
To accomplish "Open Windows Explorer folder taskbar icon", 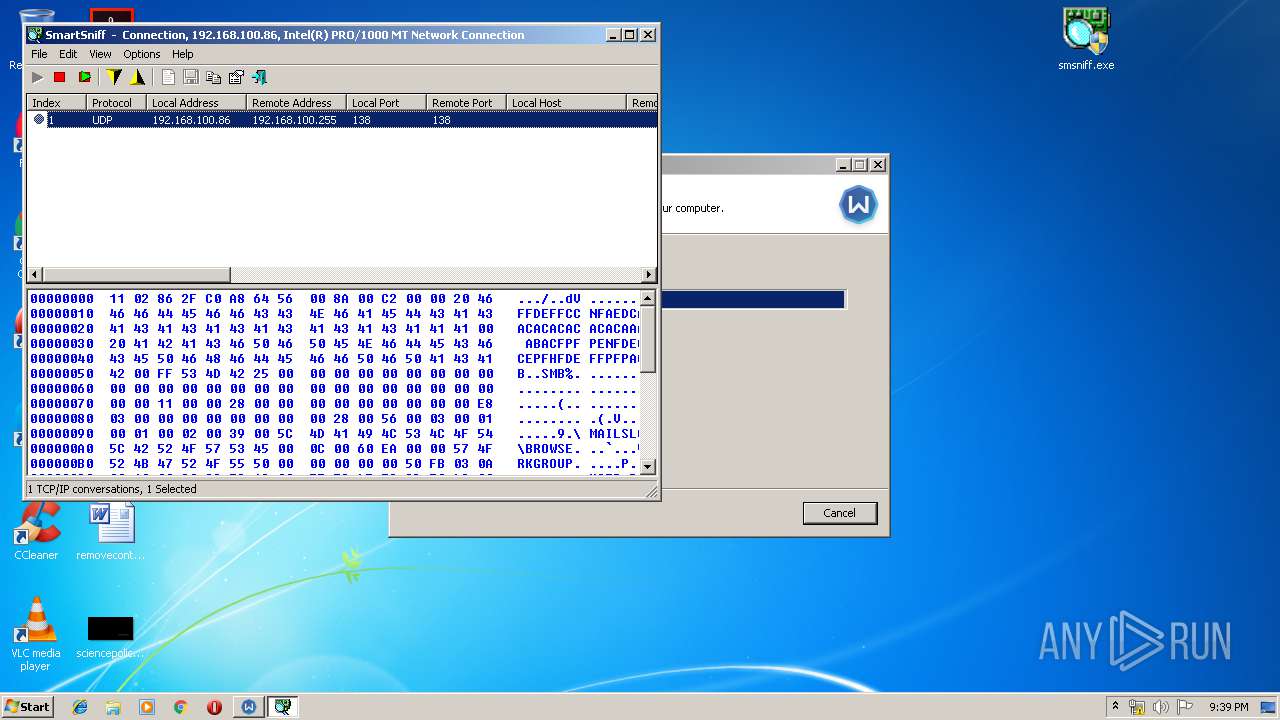I will click(113, 707).
